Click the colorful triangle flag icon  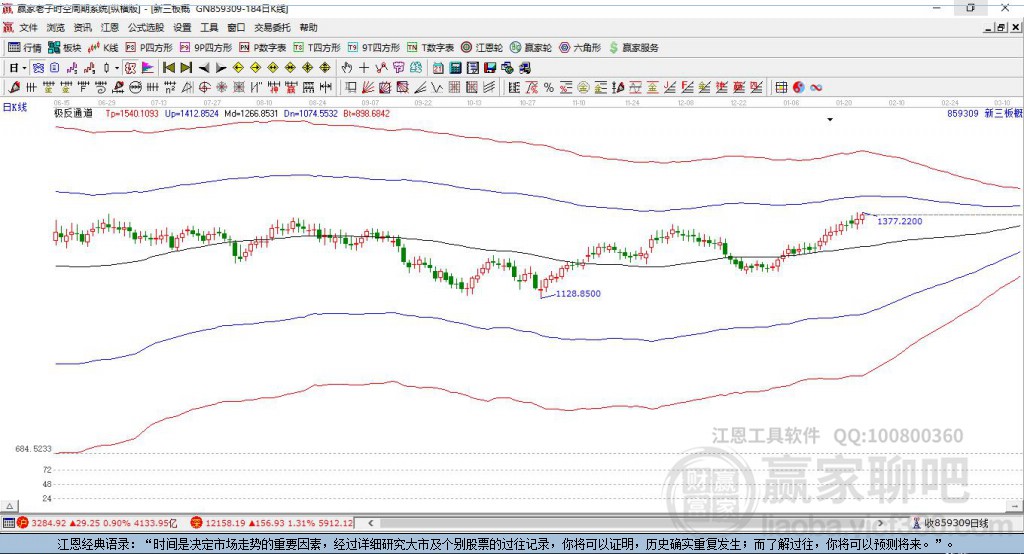pos(148,68)
